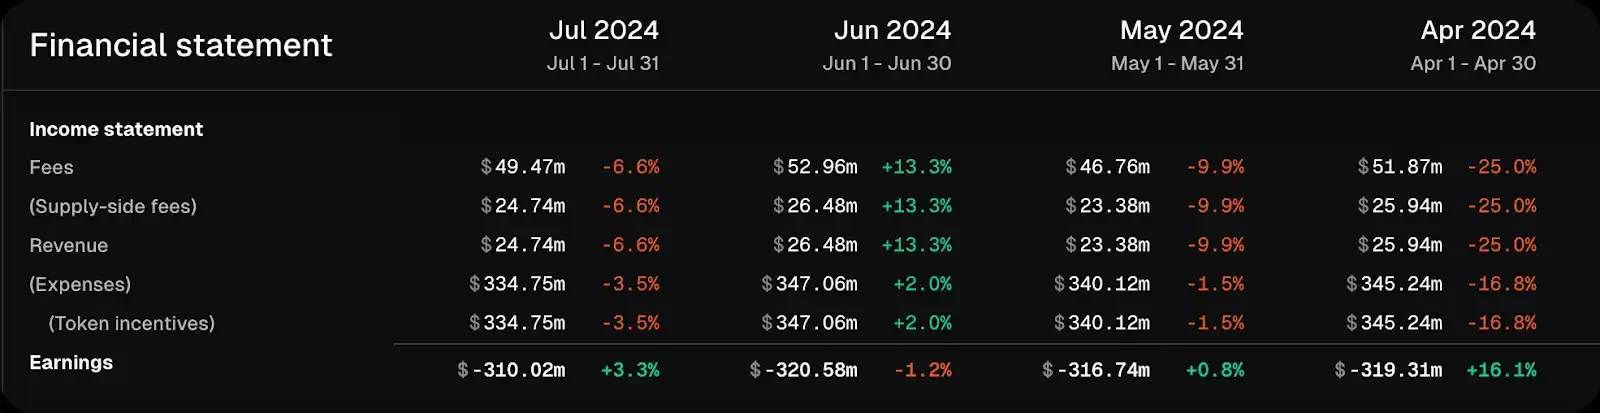Open the Revenue row label
Viewport: 1600px width, 413px height.
(68, 245)
